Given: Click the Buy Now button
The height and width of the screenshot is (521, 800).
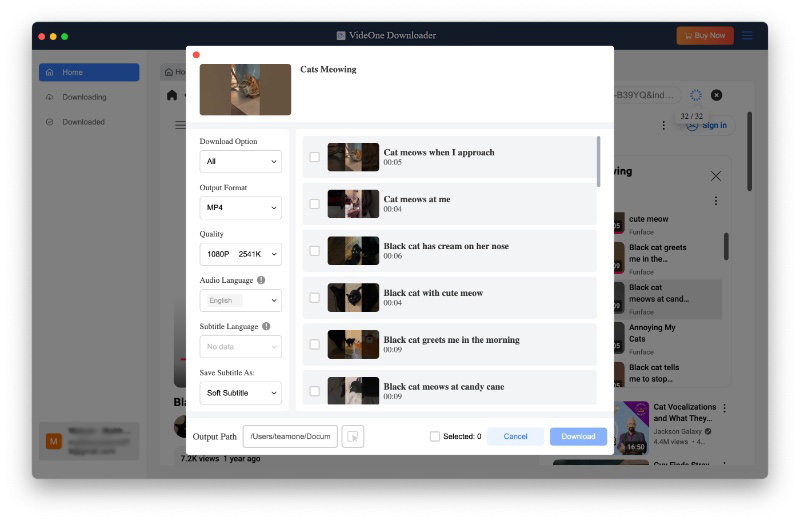Looking at the screenshot, I should [705, 35].
